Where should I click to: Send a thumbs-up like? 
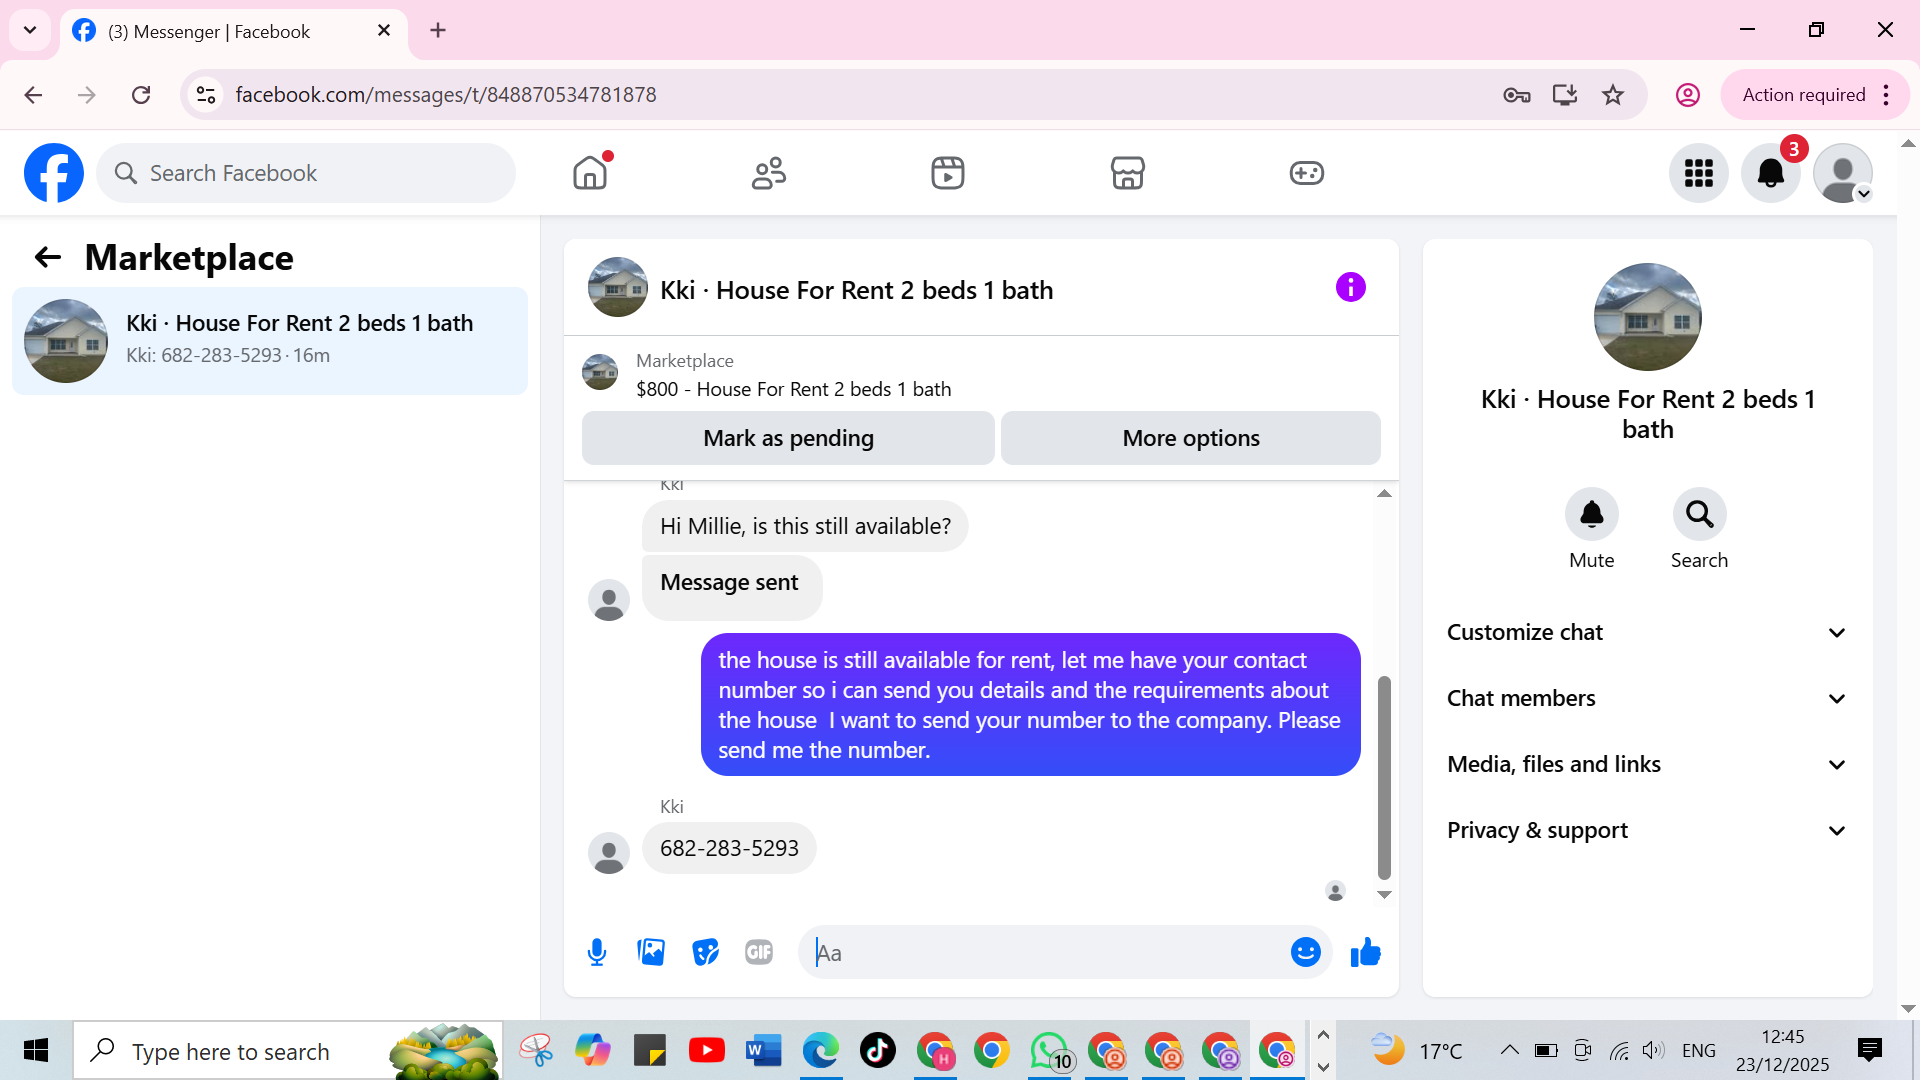tap(1365, 952)
